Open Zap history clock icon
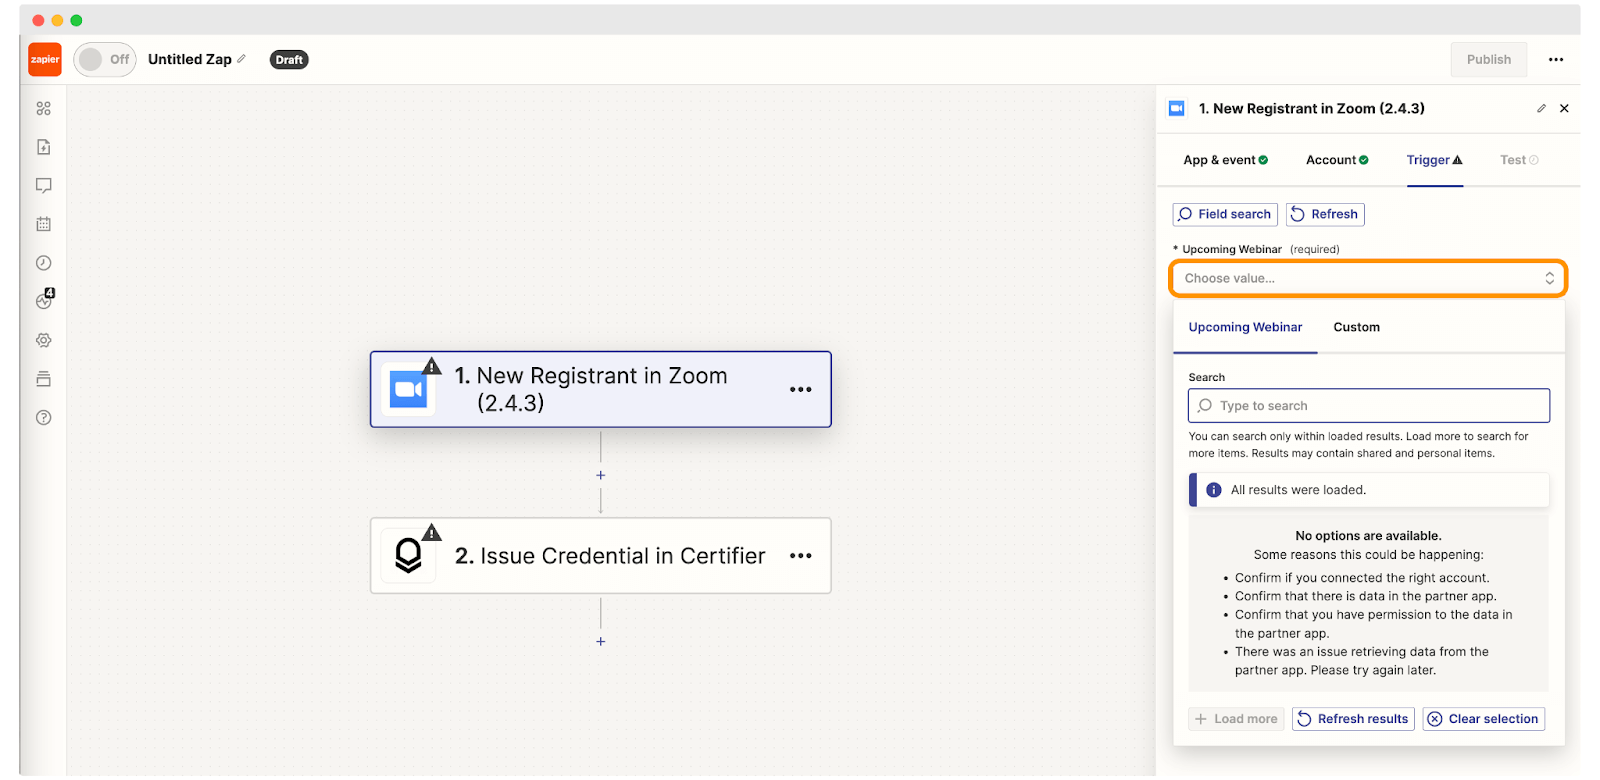Screen dimensions: 1600x780 (44, 263)
